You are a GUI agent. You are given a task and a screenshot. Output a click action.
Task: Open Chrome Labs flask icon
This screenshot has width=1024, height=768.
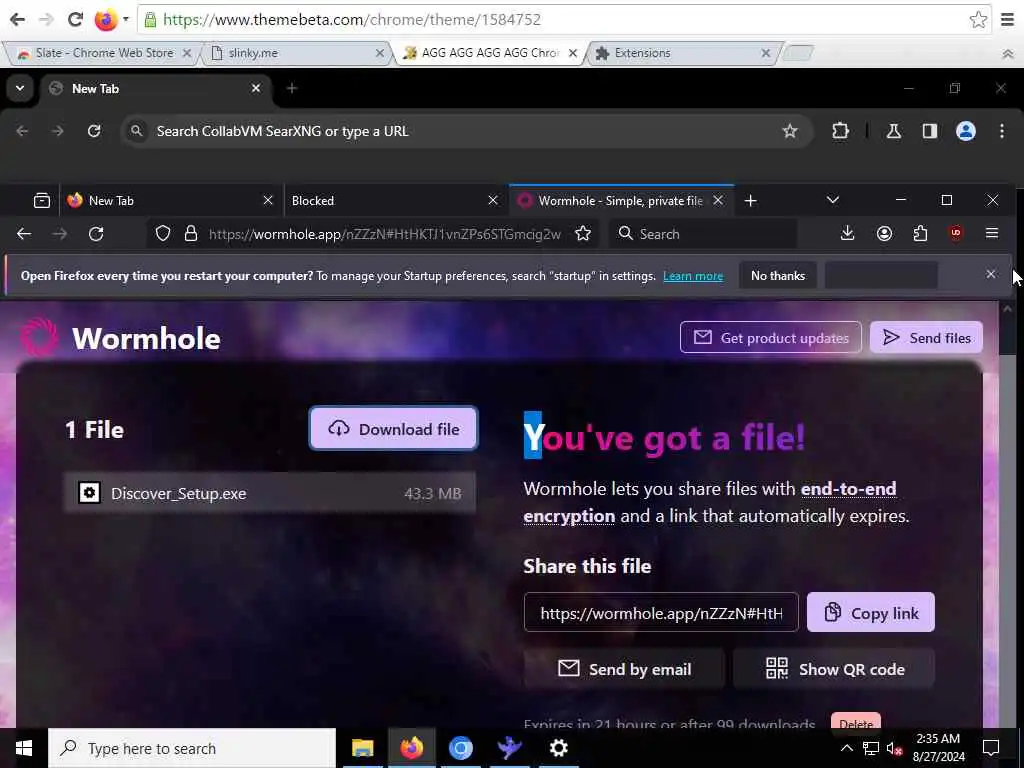tap(893, 131)
